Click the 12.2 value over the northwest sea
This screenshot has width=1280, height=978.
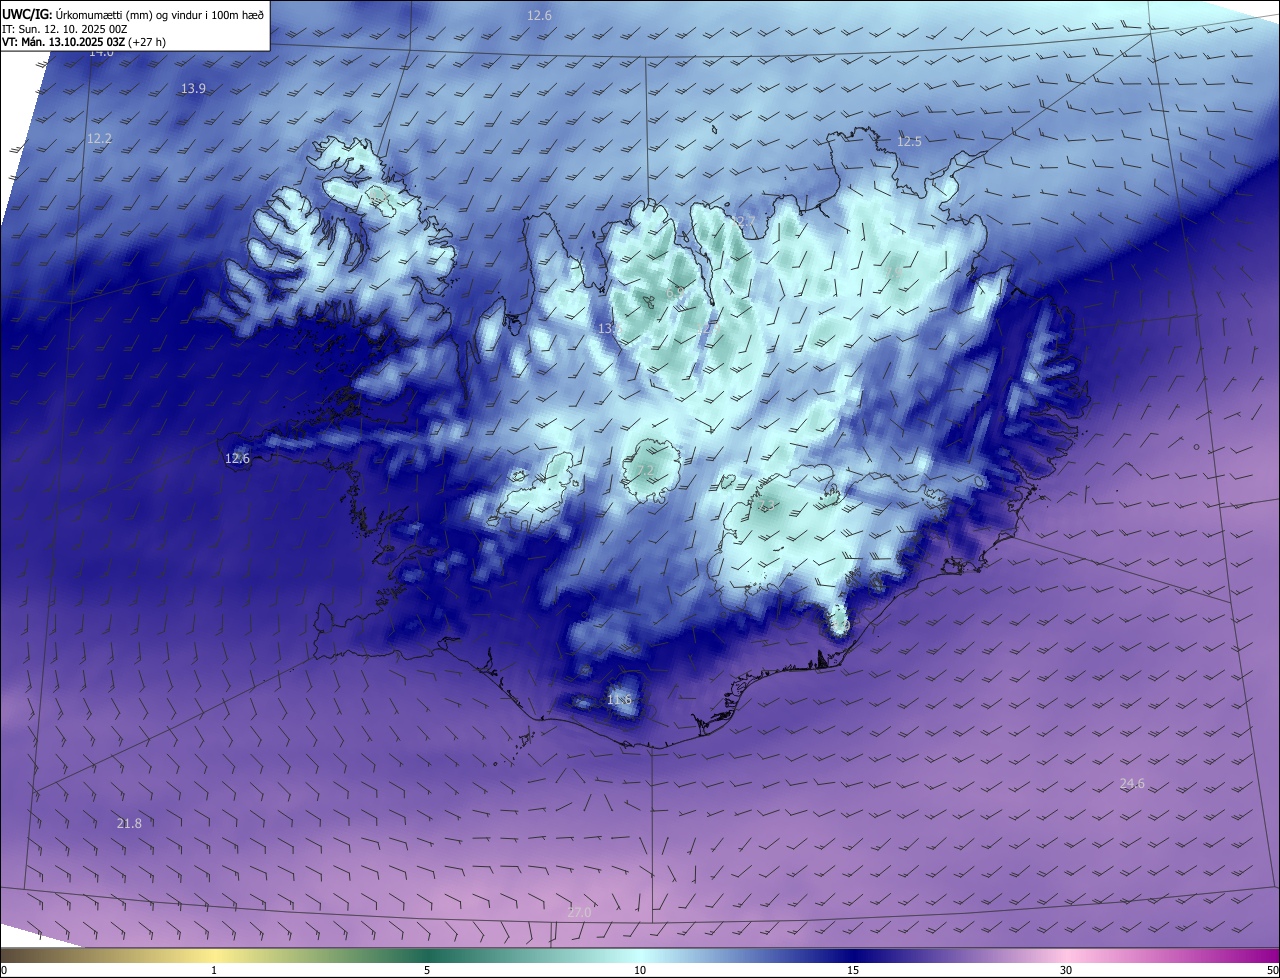tap(99, 139)
